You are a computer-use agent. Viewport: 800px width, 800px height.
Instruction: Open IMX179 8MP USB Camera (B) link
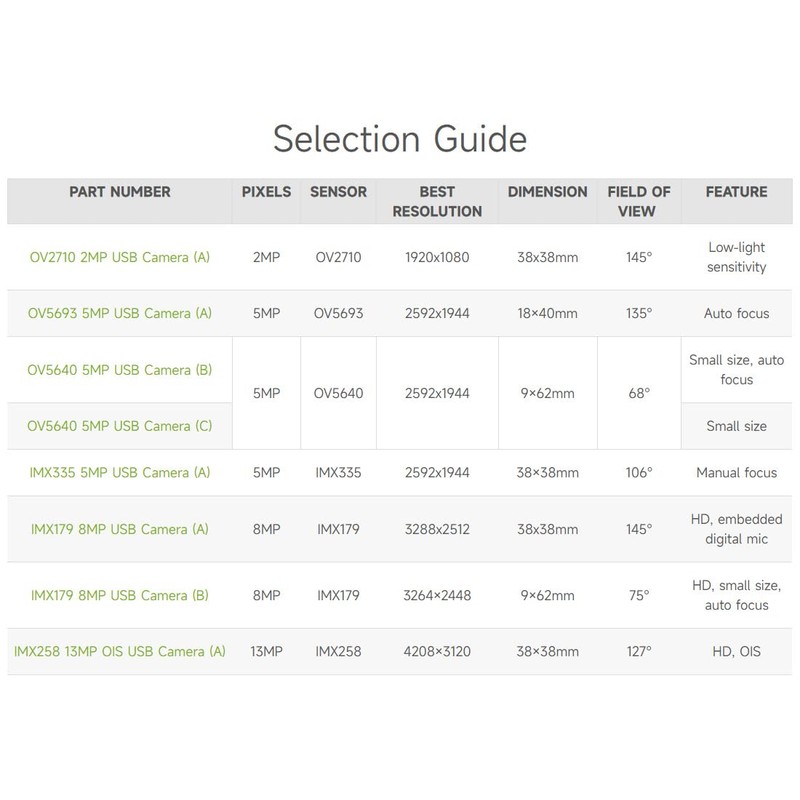(x=120, y=596)
